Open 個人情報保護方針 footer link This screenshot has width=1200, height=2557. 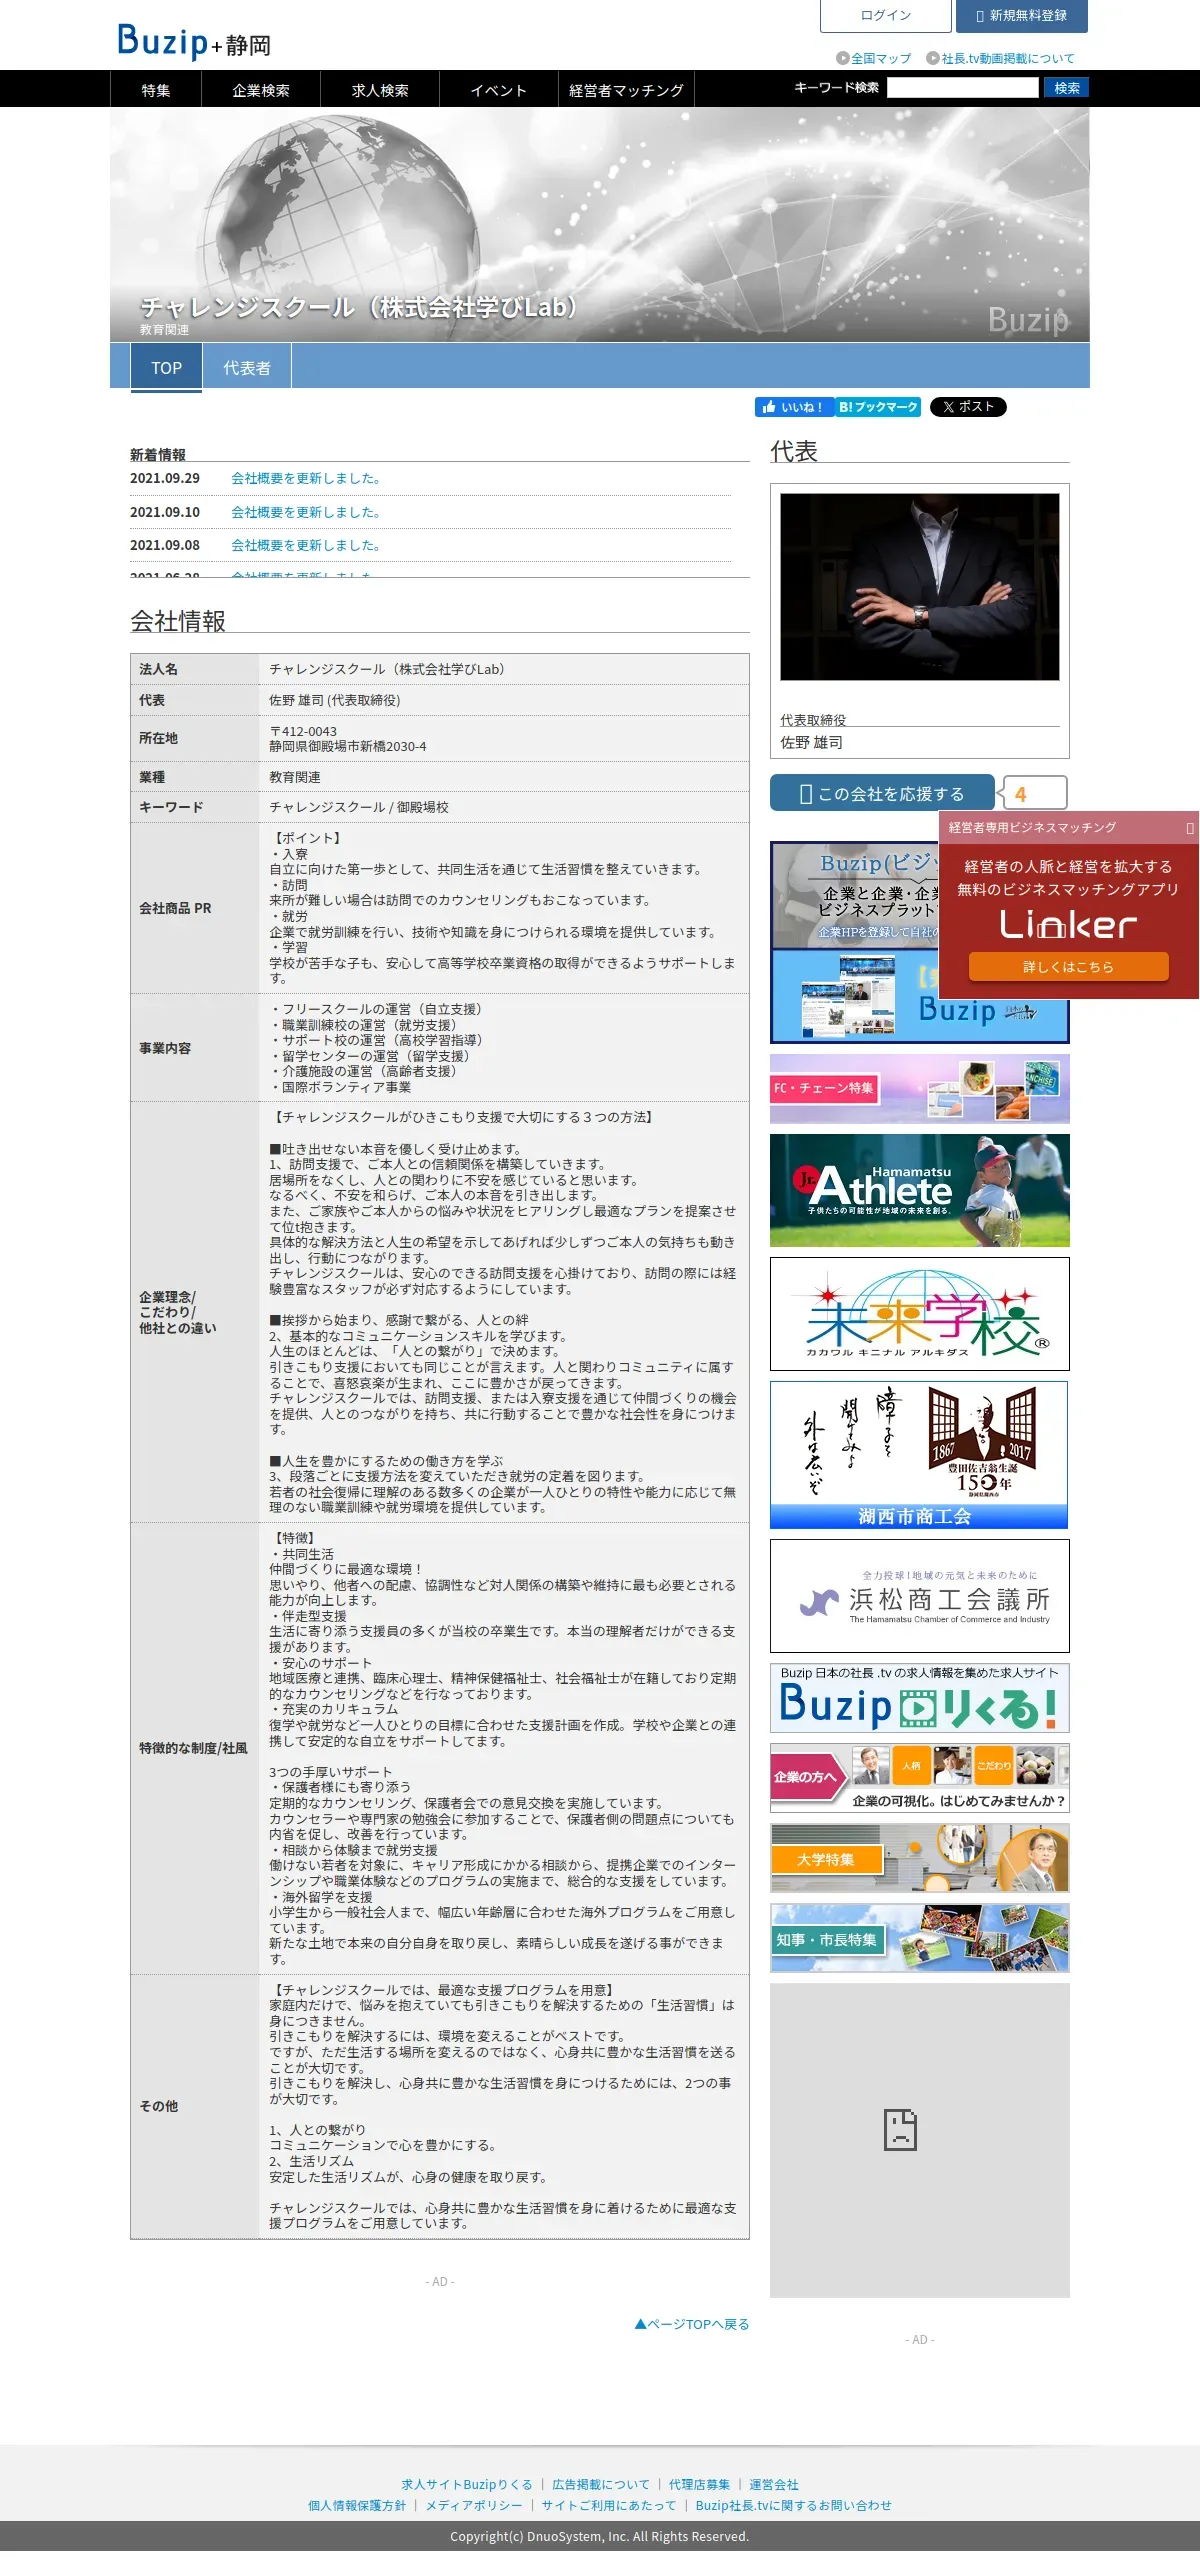coord(357,2505)
